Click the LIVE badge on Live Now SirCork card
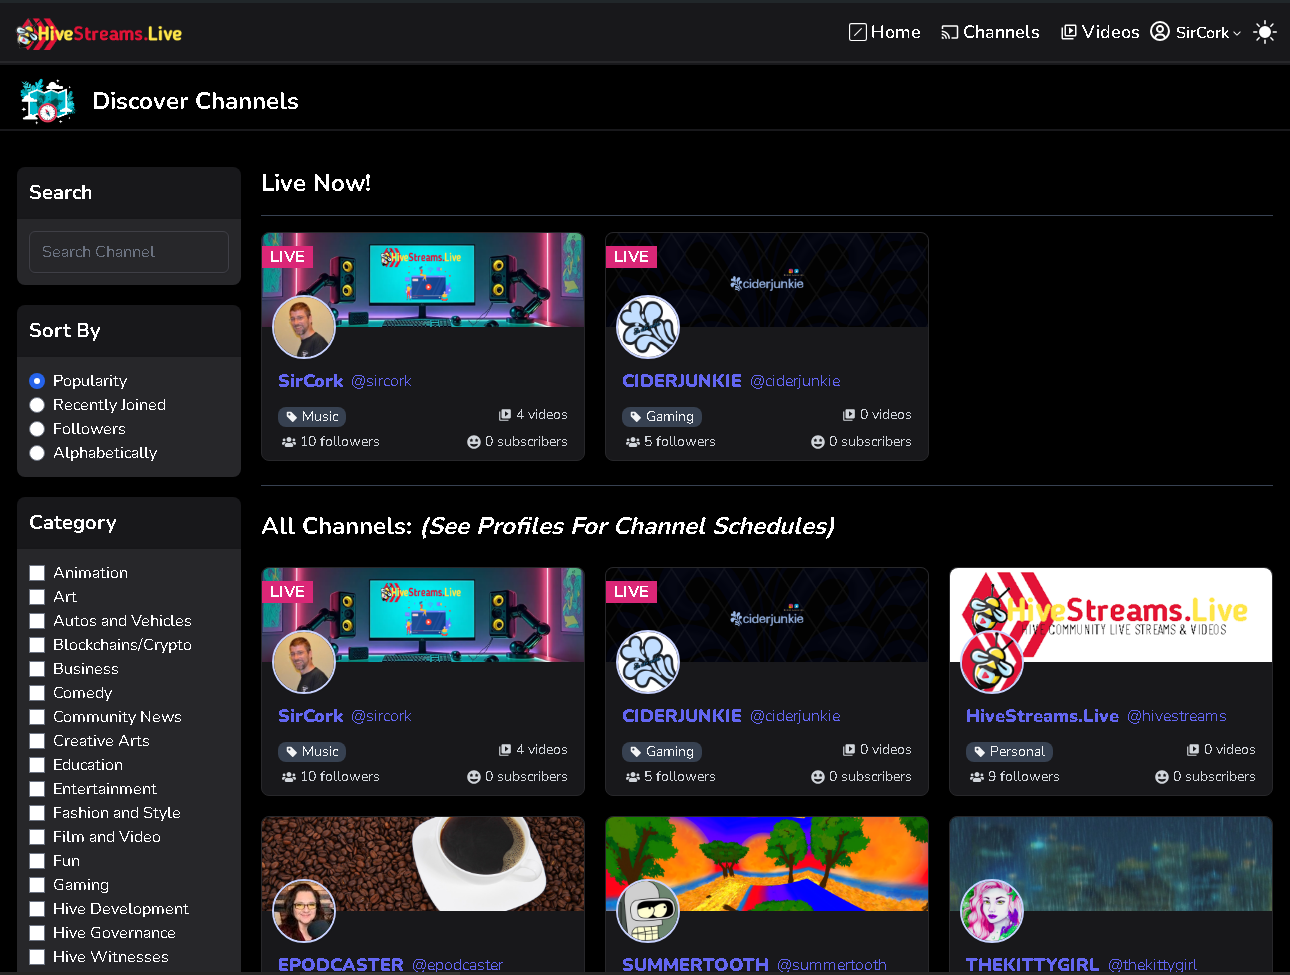The height and width of the screenshot is (975, 1290). click(287, 256)
